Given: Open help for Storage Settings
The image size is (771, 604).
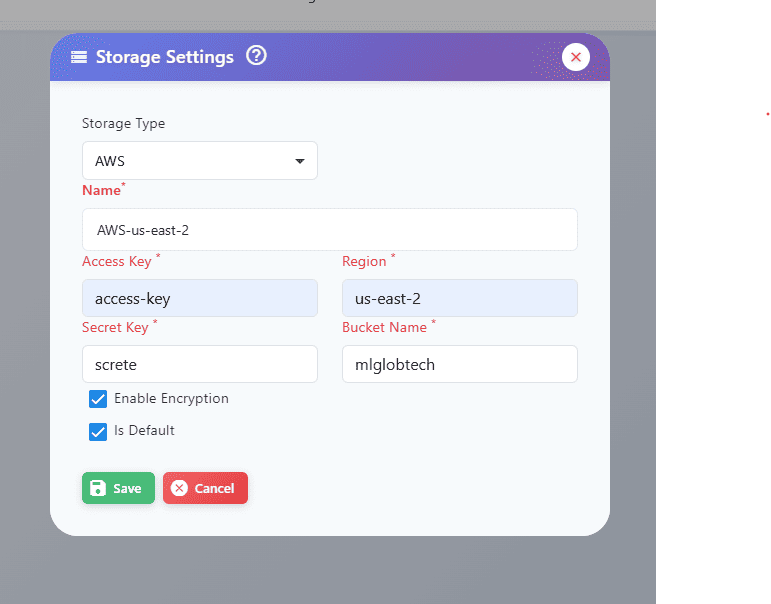Looking at the screenshot, I should (x=256, y=56).
